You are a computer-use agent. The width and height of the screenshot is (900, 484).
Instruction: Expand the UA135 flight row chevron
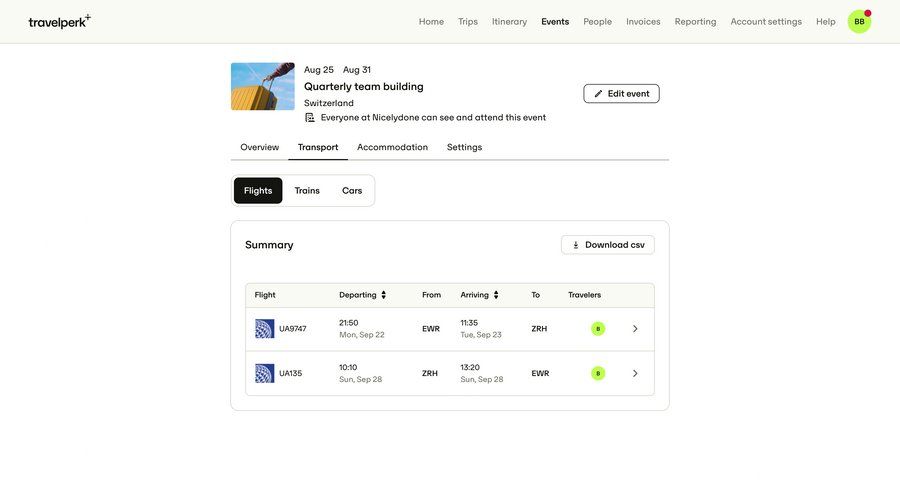pyautogui.click(x=635, y=373)
